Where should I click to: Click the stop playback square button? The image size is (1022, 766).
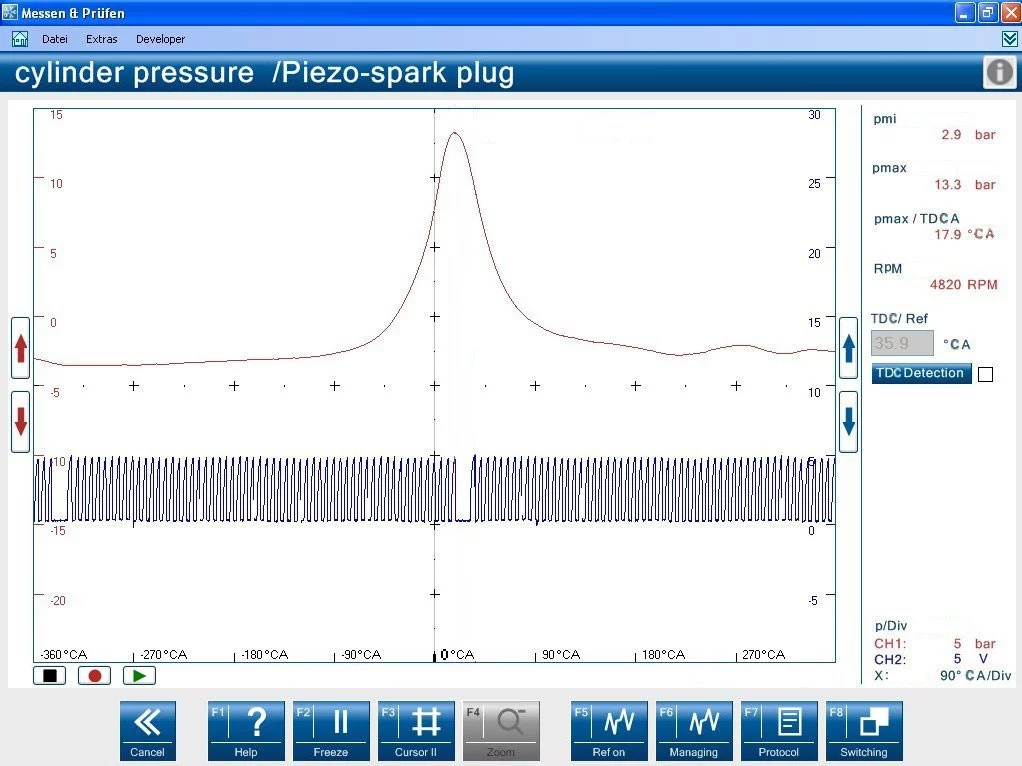tap(49, 675)
